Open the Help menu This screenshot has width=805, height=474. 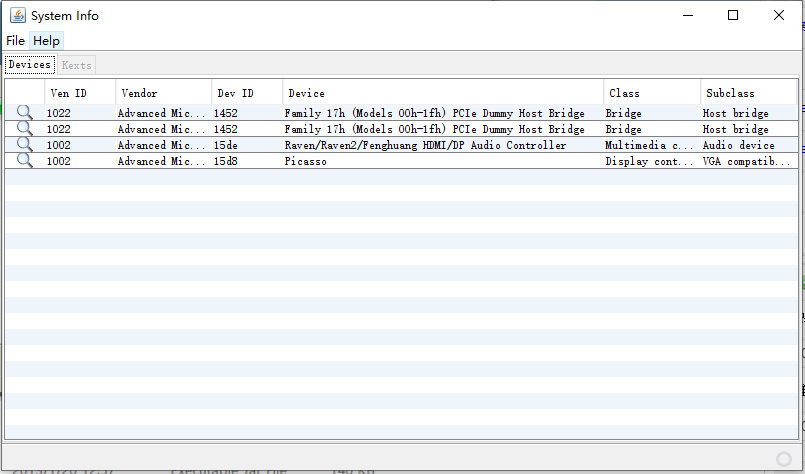coord(46,41)
